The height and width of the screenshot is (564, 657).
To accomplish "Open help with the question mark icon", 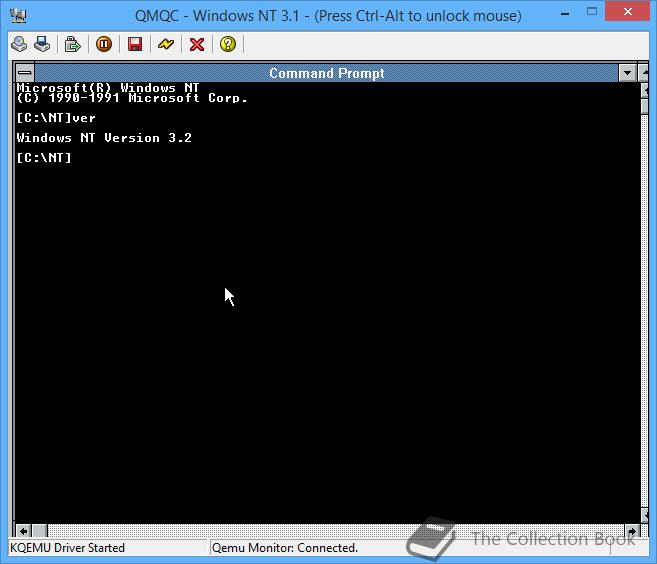I will tap(228, 44).
